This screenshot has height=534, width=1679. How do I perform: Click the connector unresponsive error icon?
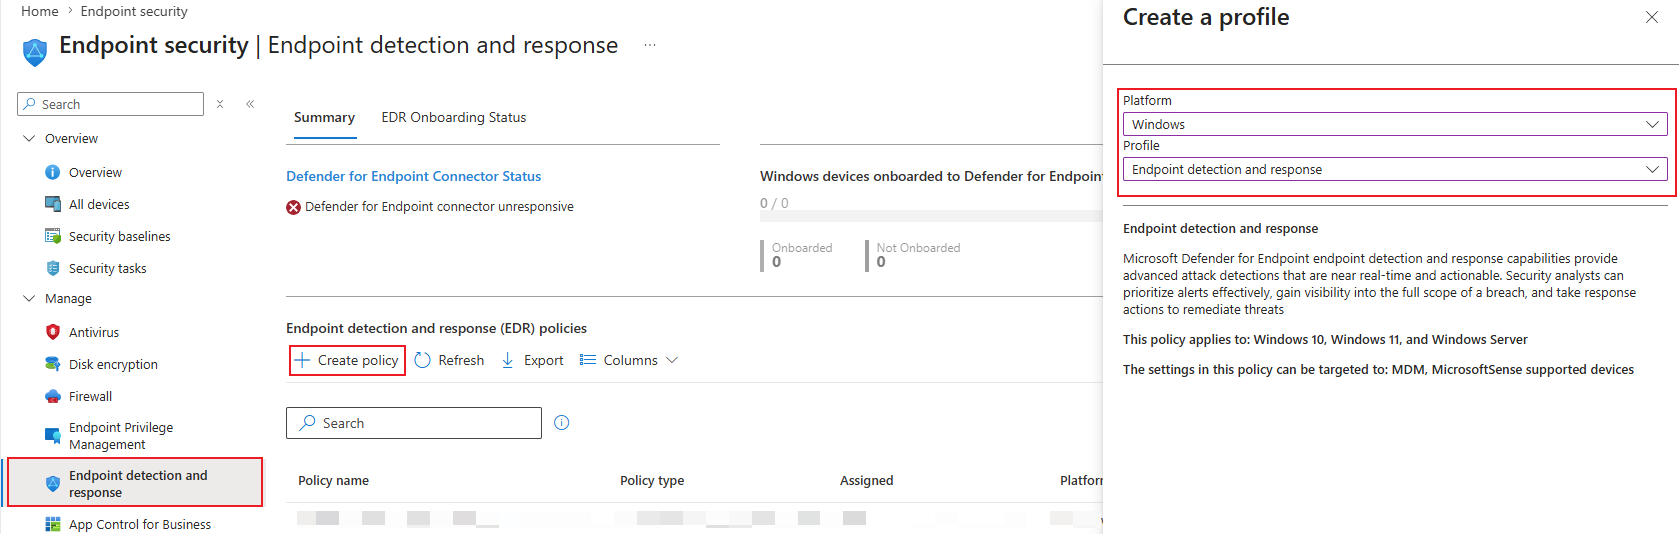pos(294,207)
